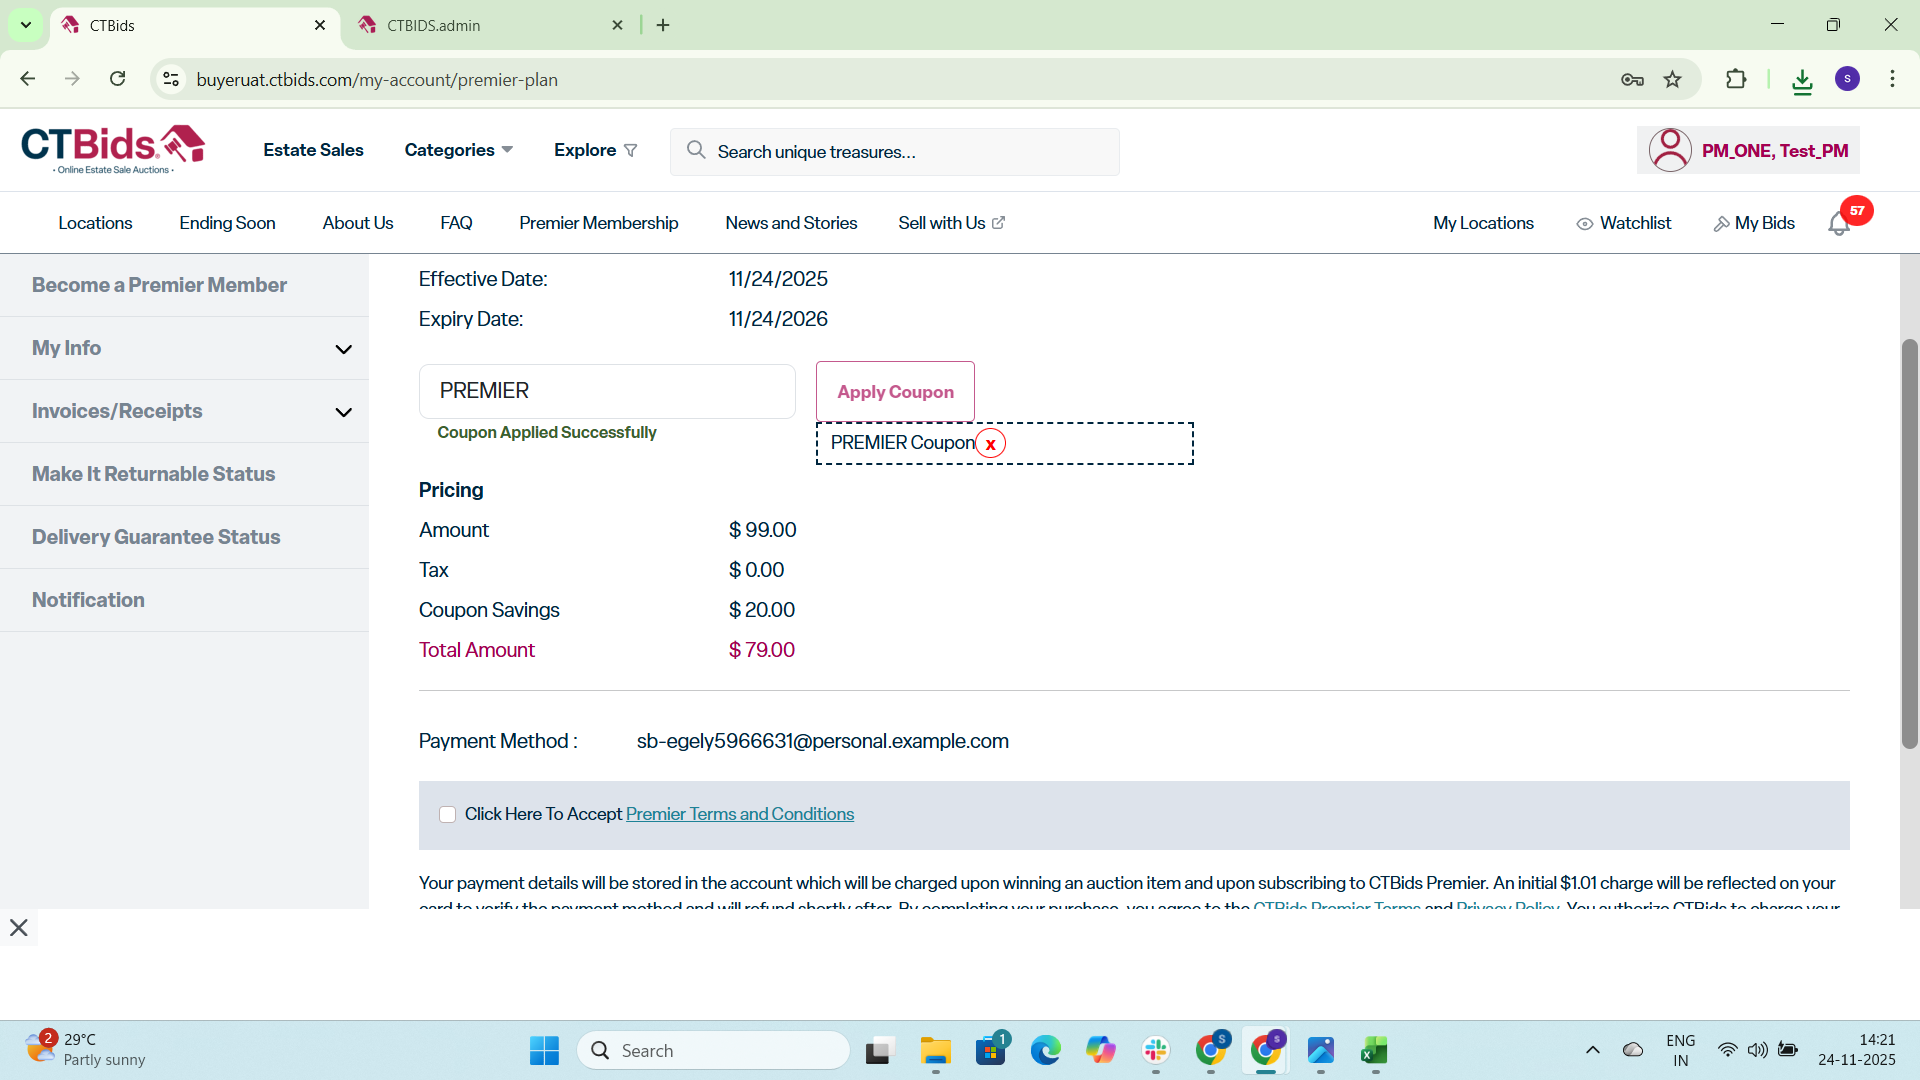Screen dimensions: 1920x1080
Task: Open the Premier Terms and Conditions link
Action: click(x=739, y=814)
